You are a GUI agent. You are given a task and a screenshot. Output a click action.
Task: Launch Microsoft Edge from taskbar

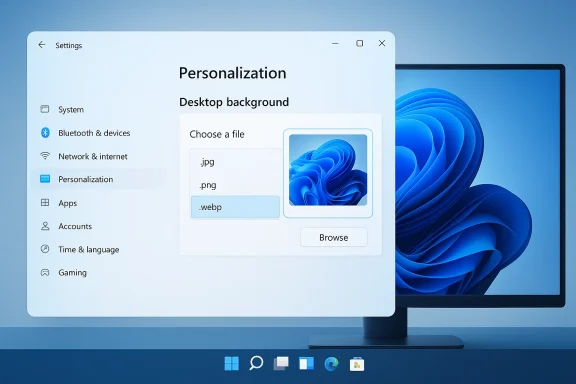(x=331, y=364)
